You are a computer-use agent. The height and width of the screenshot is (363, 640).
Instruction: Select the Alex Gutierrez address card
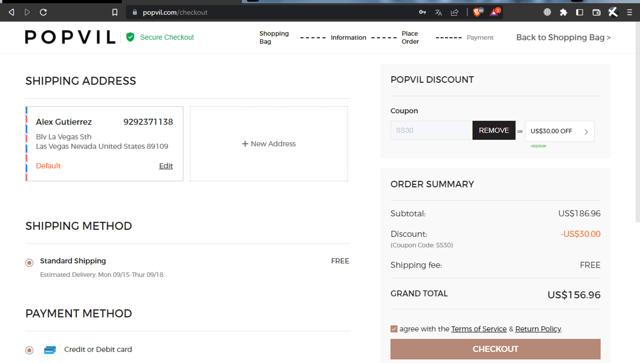pyautogui.click(x=104, y=144)
